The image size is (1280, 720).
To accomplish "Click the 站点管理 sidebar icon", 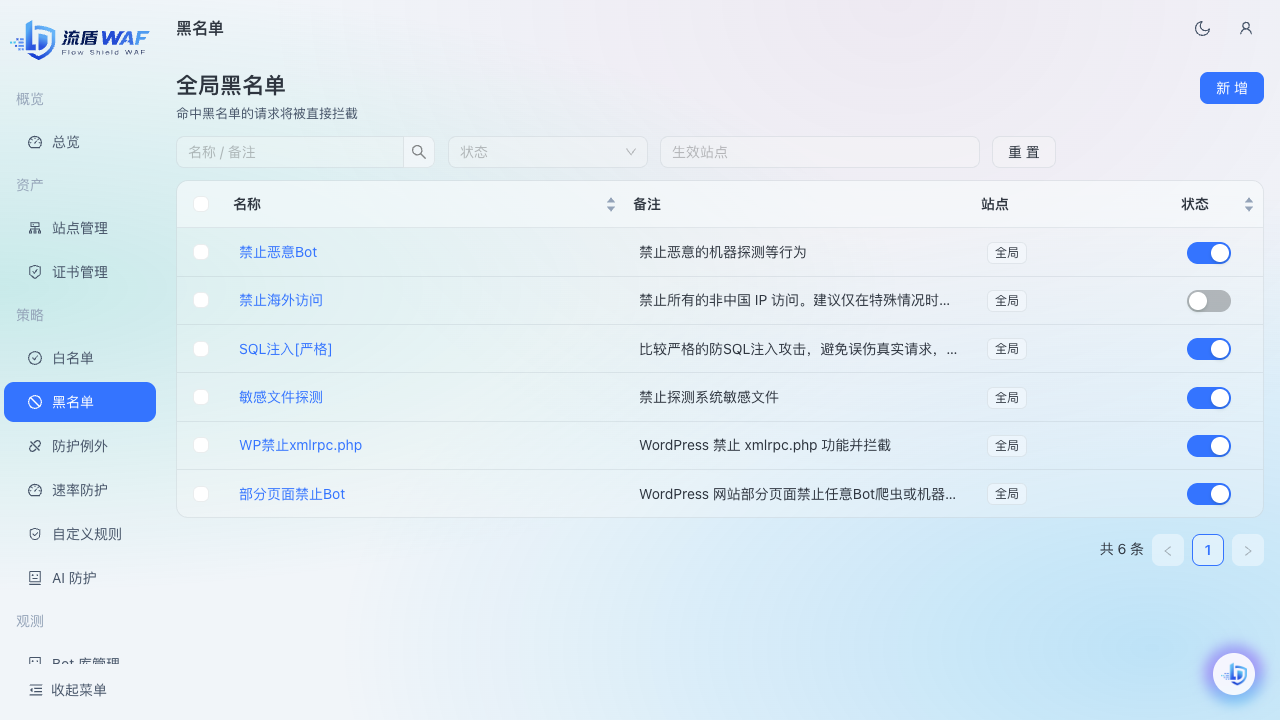I will point(35,228).
